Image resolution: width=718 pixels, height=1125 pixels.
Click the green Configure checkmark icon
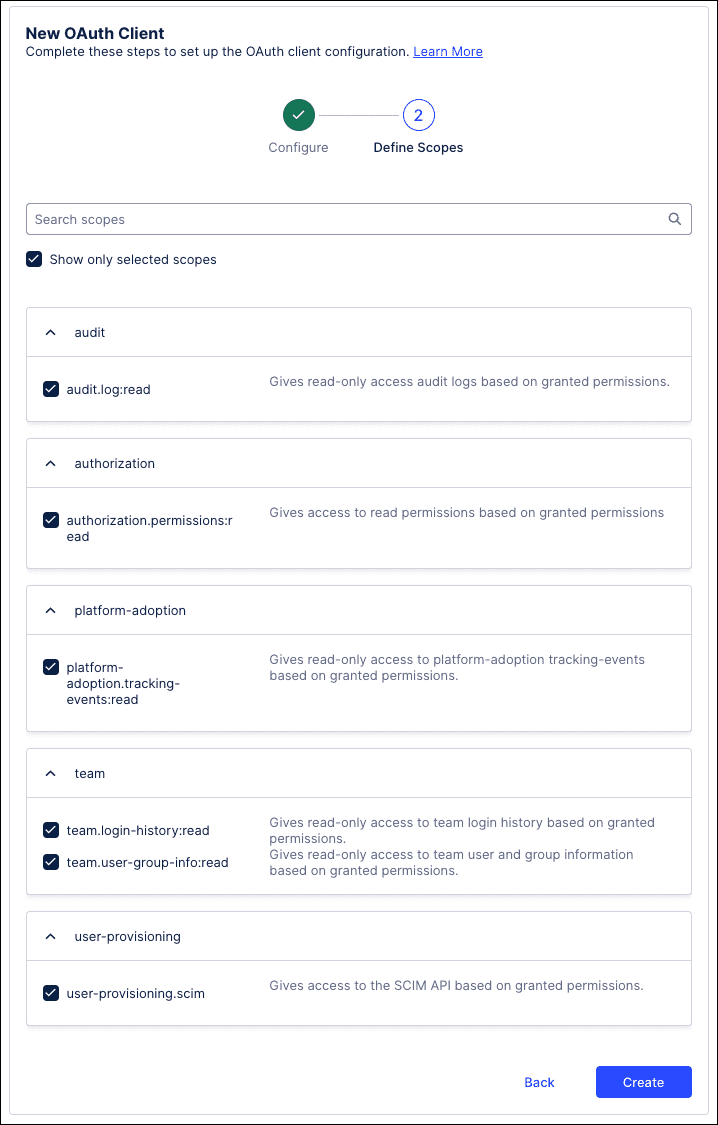[298, 115]
